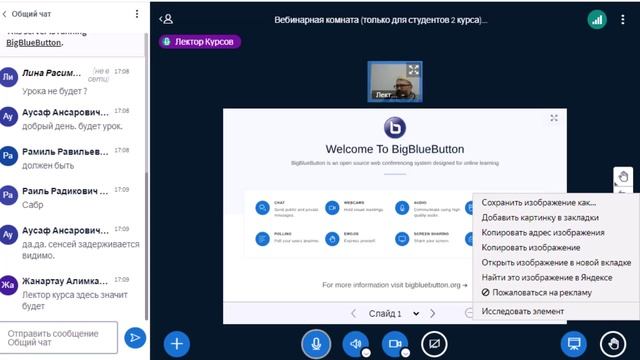
Task: Open audio device options dropdown
Action: (x=366, y=353)
